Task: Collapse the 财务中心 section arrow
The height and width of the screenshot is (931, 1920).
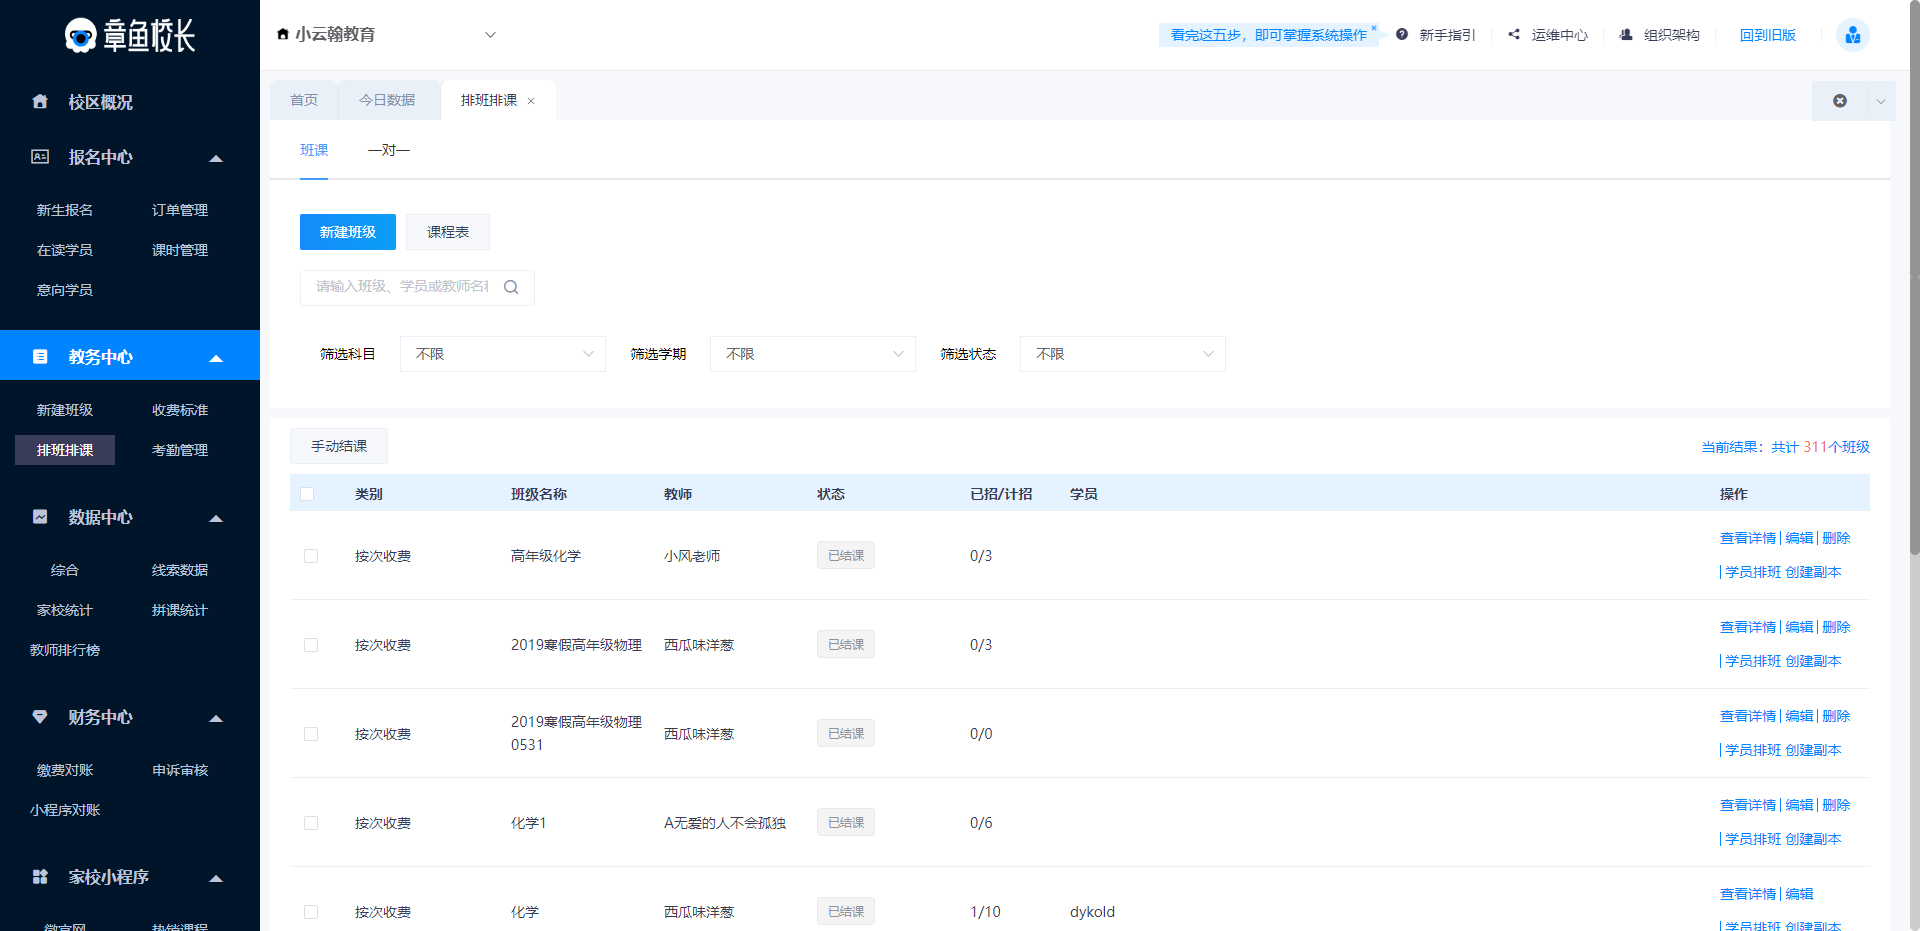Action: (x=216, y=718)
